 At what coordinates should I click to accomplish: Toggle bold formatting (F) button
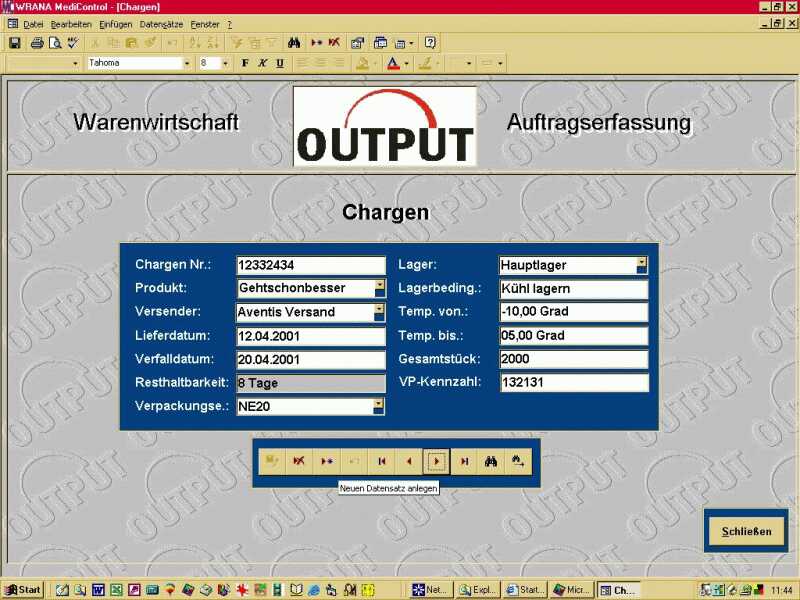[245, 63]
